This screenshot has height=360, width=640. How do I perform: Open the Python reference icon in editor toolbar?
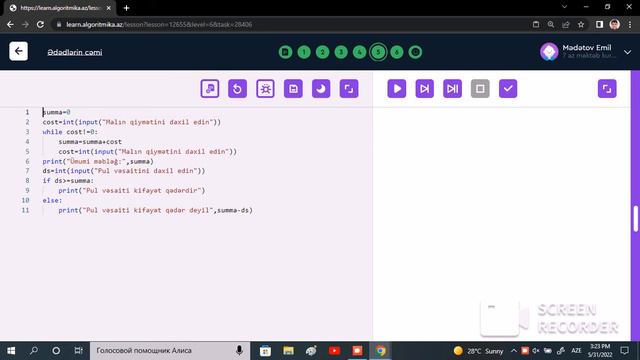pyautogui.click(x=210, y=89)
